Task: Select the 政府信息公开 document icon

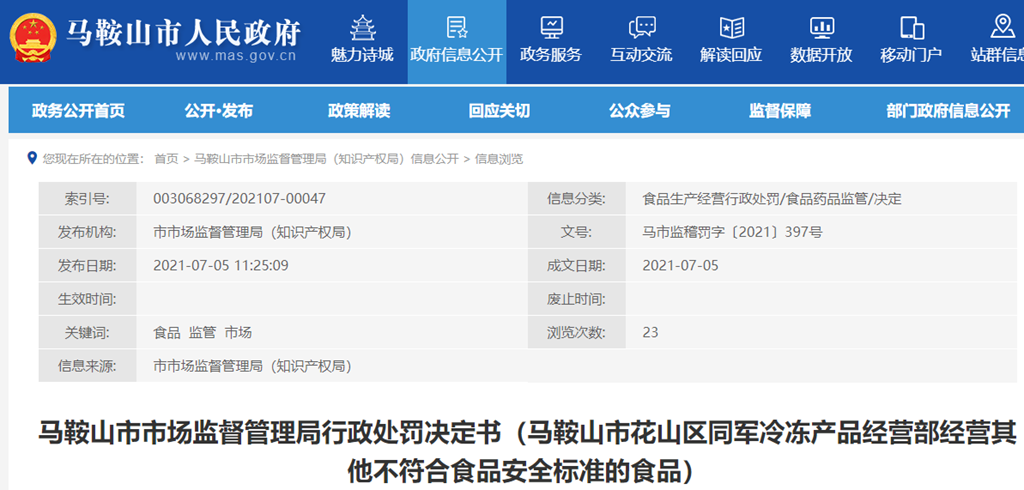Action: click(456, 27)
